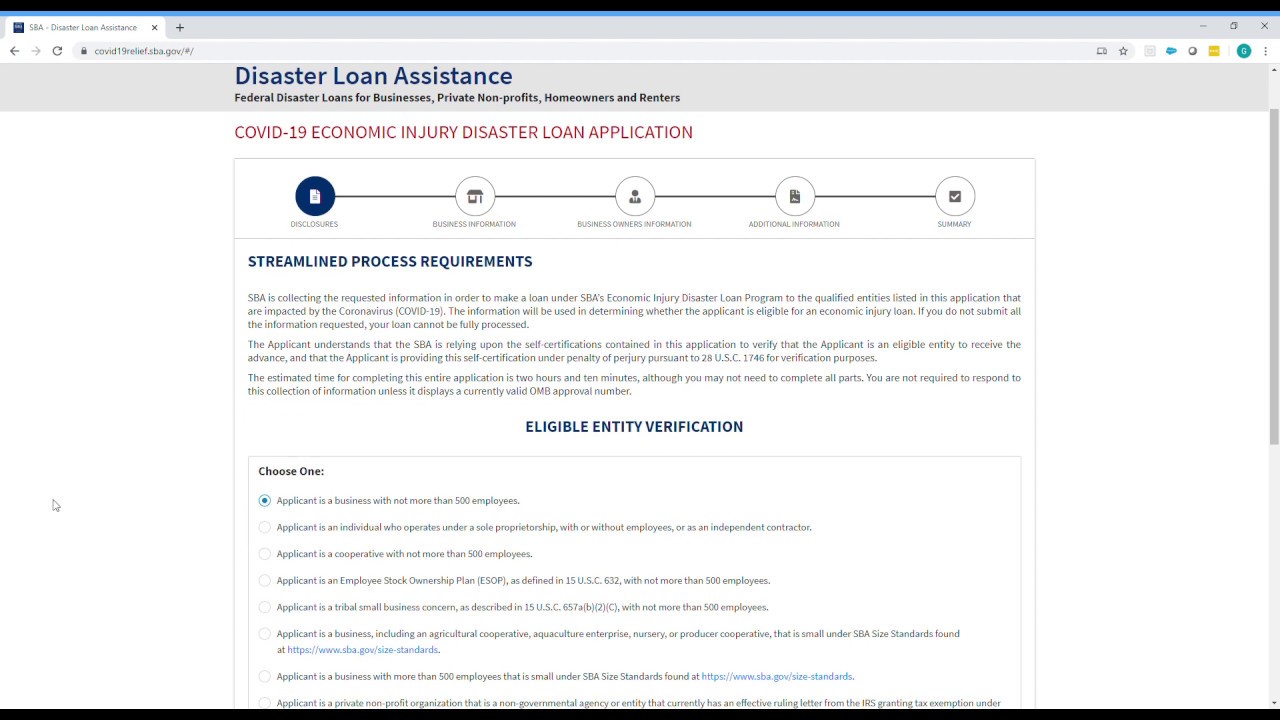
Task: Click the Disaster Loan Assistance heading
Action: tap(373, 76)
